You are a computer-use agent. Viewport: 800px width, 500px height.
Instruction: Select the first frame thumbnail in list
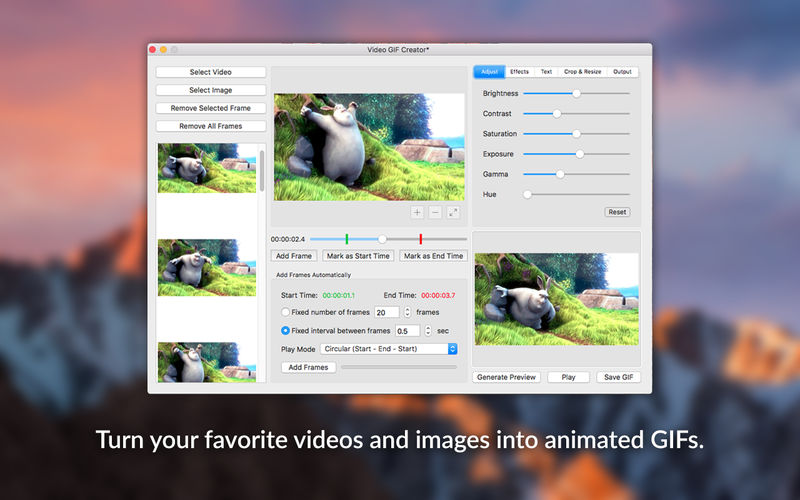[x=206, y=168]
